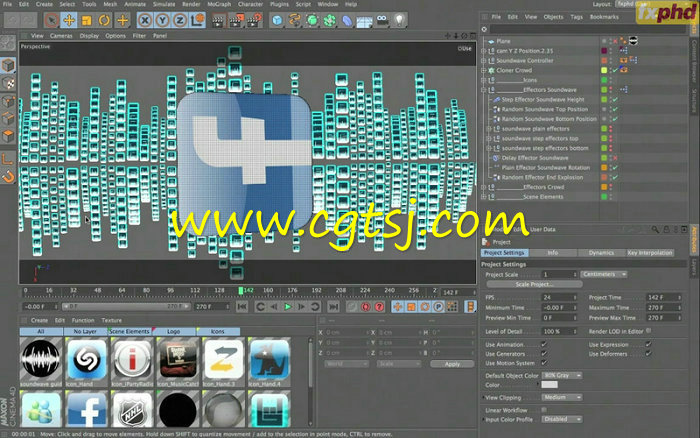This screenshot has width=700, height=438.
Task: Click the Apply button in coordinates
Action: pyautogui.click(x=452, y=364)
